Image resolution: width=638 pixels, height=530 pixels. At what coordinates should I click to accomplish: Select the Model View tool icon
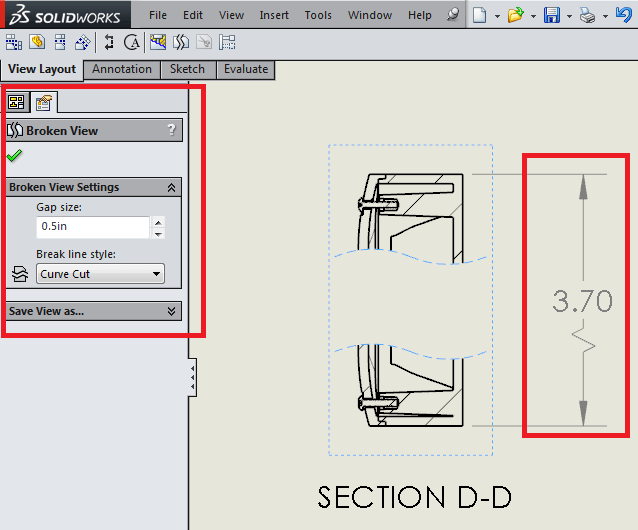point(37,42)
